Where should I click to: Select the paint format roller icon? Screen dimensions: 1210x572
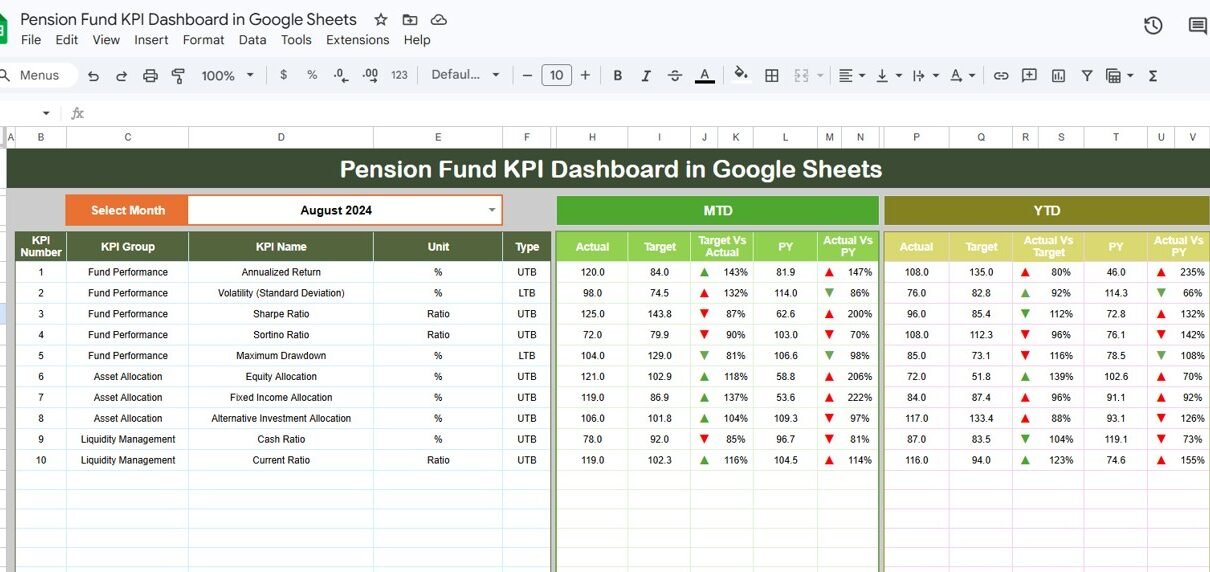[x=179, y=75]
